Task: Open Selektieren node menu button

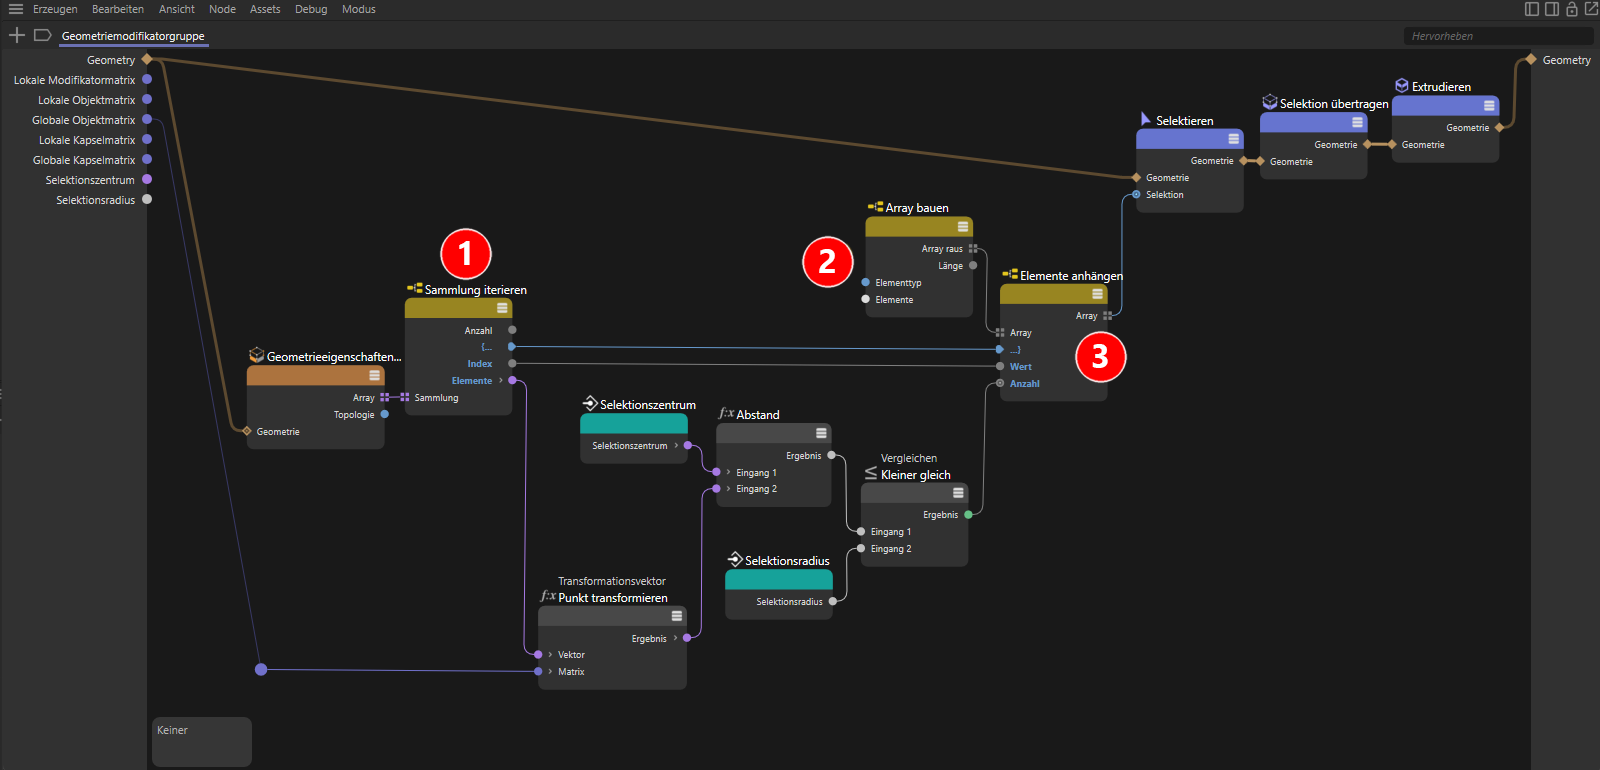Action: (x=1234, y=139)
